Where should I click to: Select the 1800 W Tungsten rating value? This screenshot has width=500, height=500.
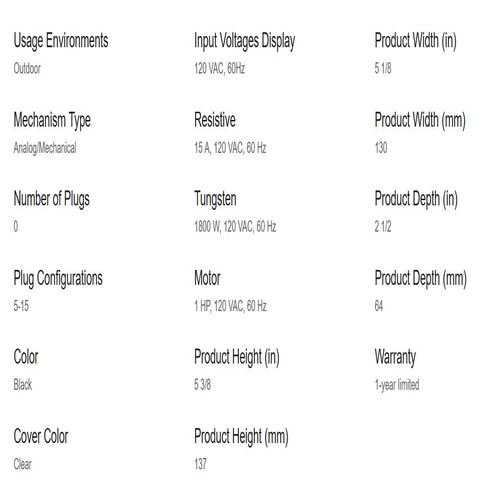pyautogui.click(x=235, y=227)
